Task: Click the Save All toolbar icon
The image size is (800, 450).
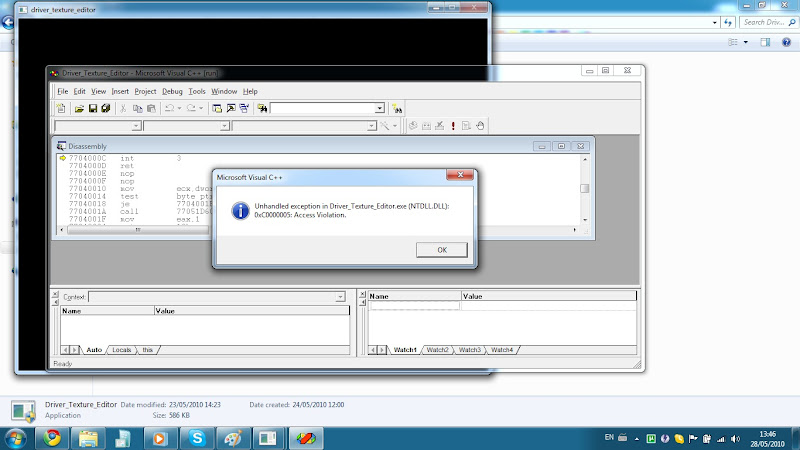Action: [x=106, y=108]
